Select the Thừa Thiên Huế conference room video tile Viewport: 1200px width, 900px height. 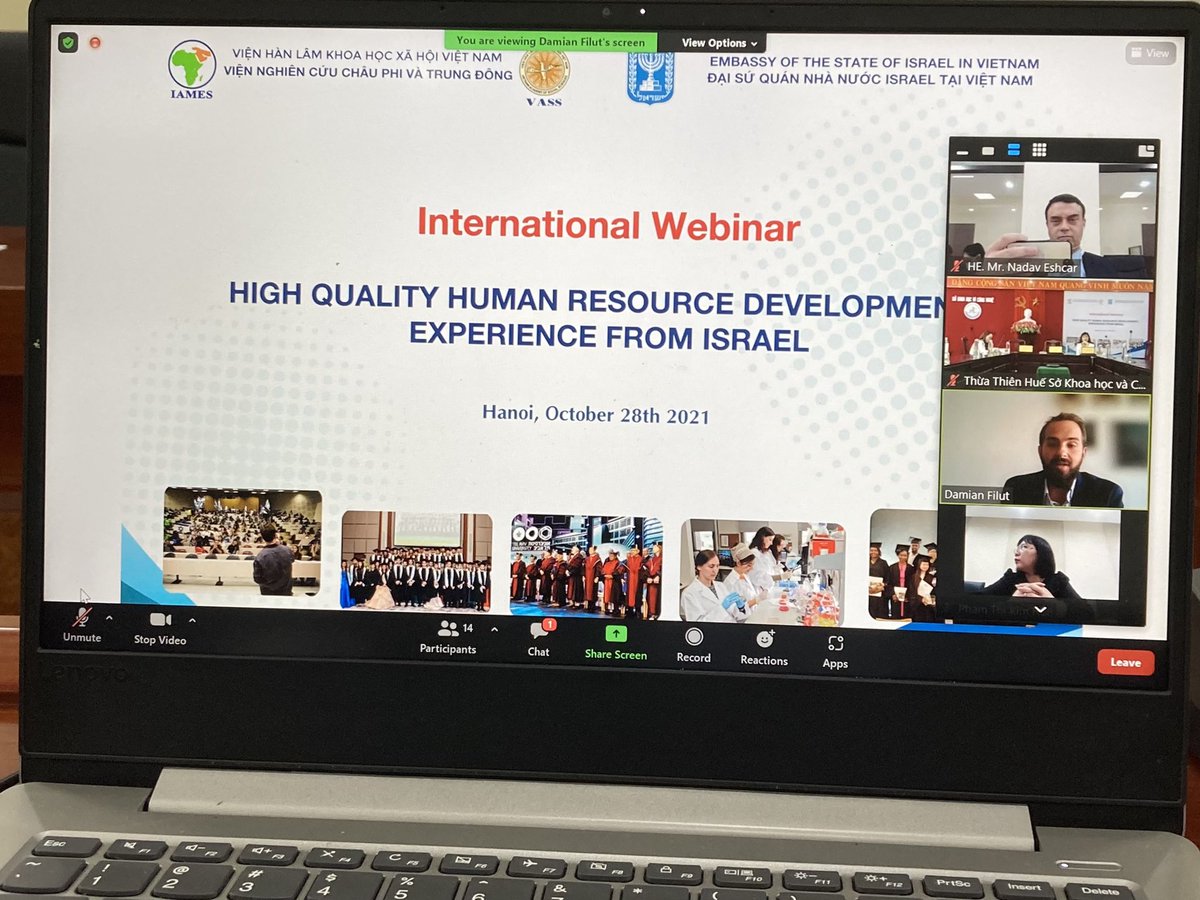pos(1049,334)
